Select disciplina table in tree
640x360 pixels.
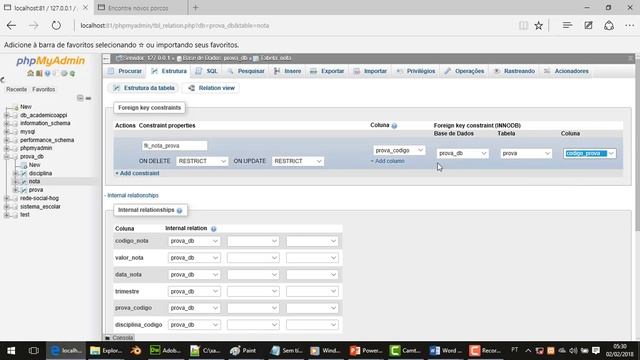click(40, 173)
